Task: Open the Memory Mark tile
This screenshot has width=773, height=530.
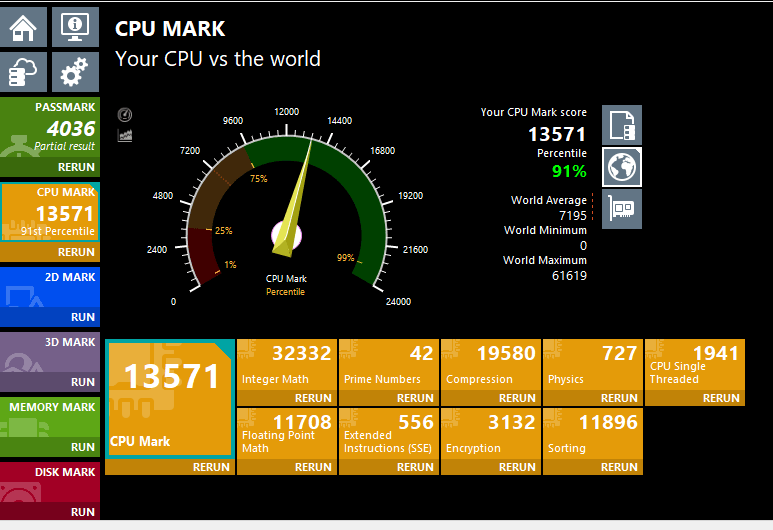Action: point(50,417)
